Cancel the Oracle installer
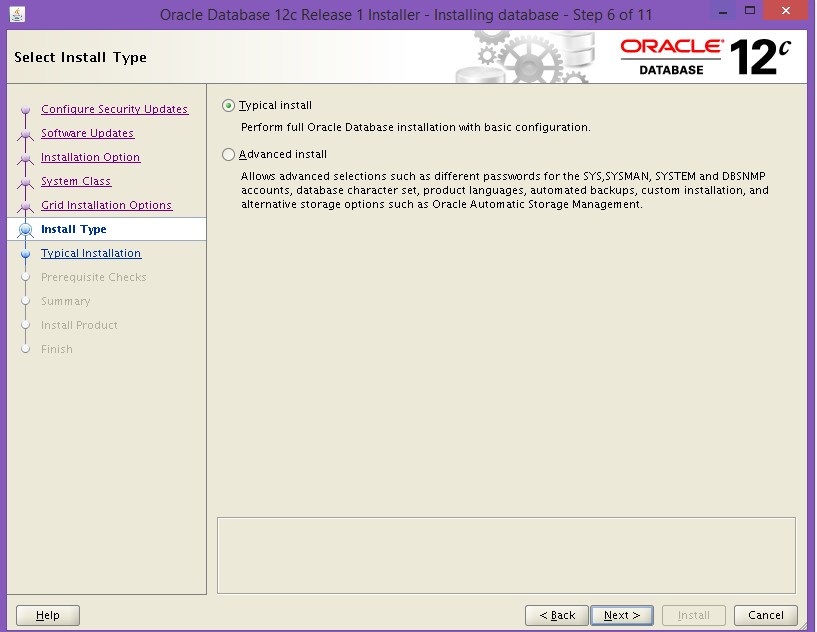The width and height of the screenshot is (817, 632). click(765, 615)
